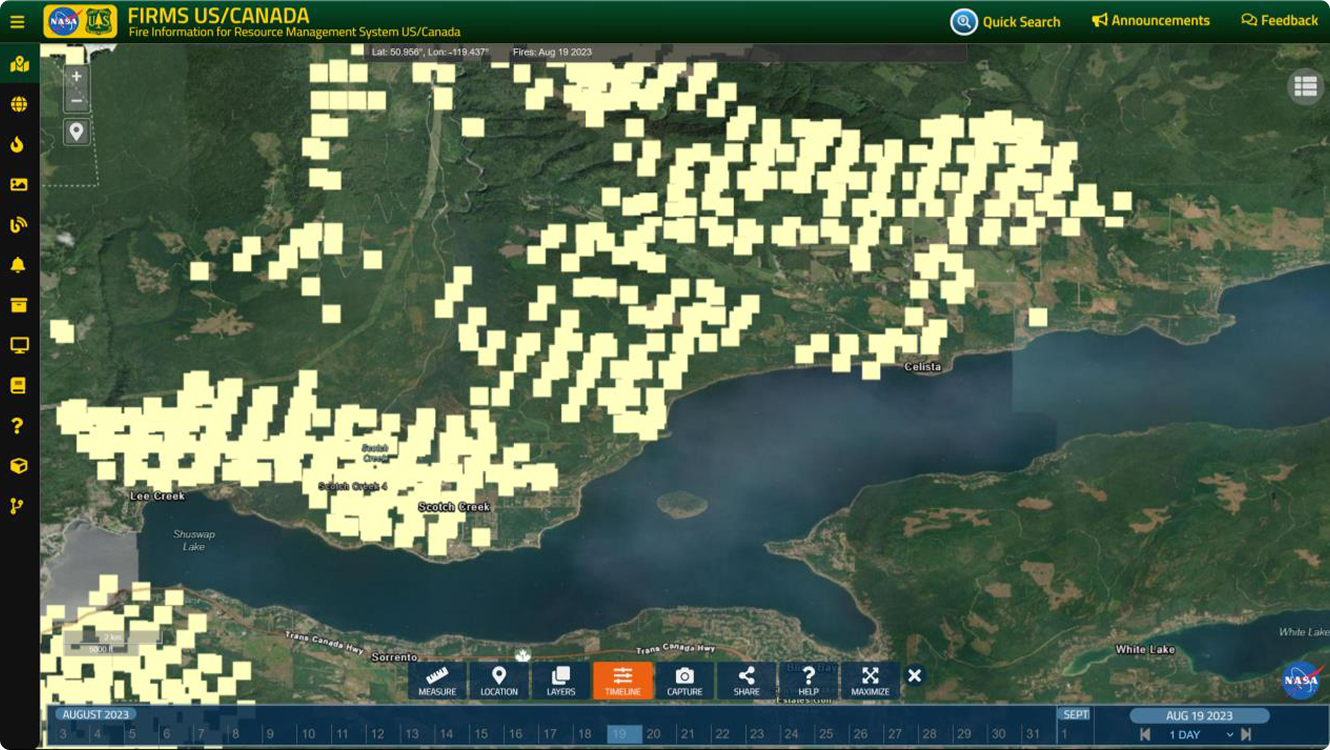Click the NASA logo in the header
Viewport: 1330px width, 750px height.
pos(64,21)
